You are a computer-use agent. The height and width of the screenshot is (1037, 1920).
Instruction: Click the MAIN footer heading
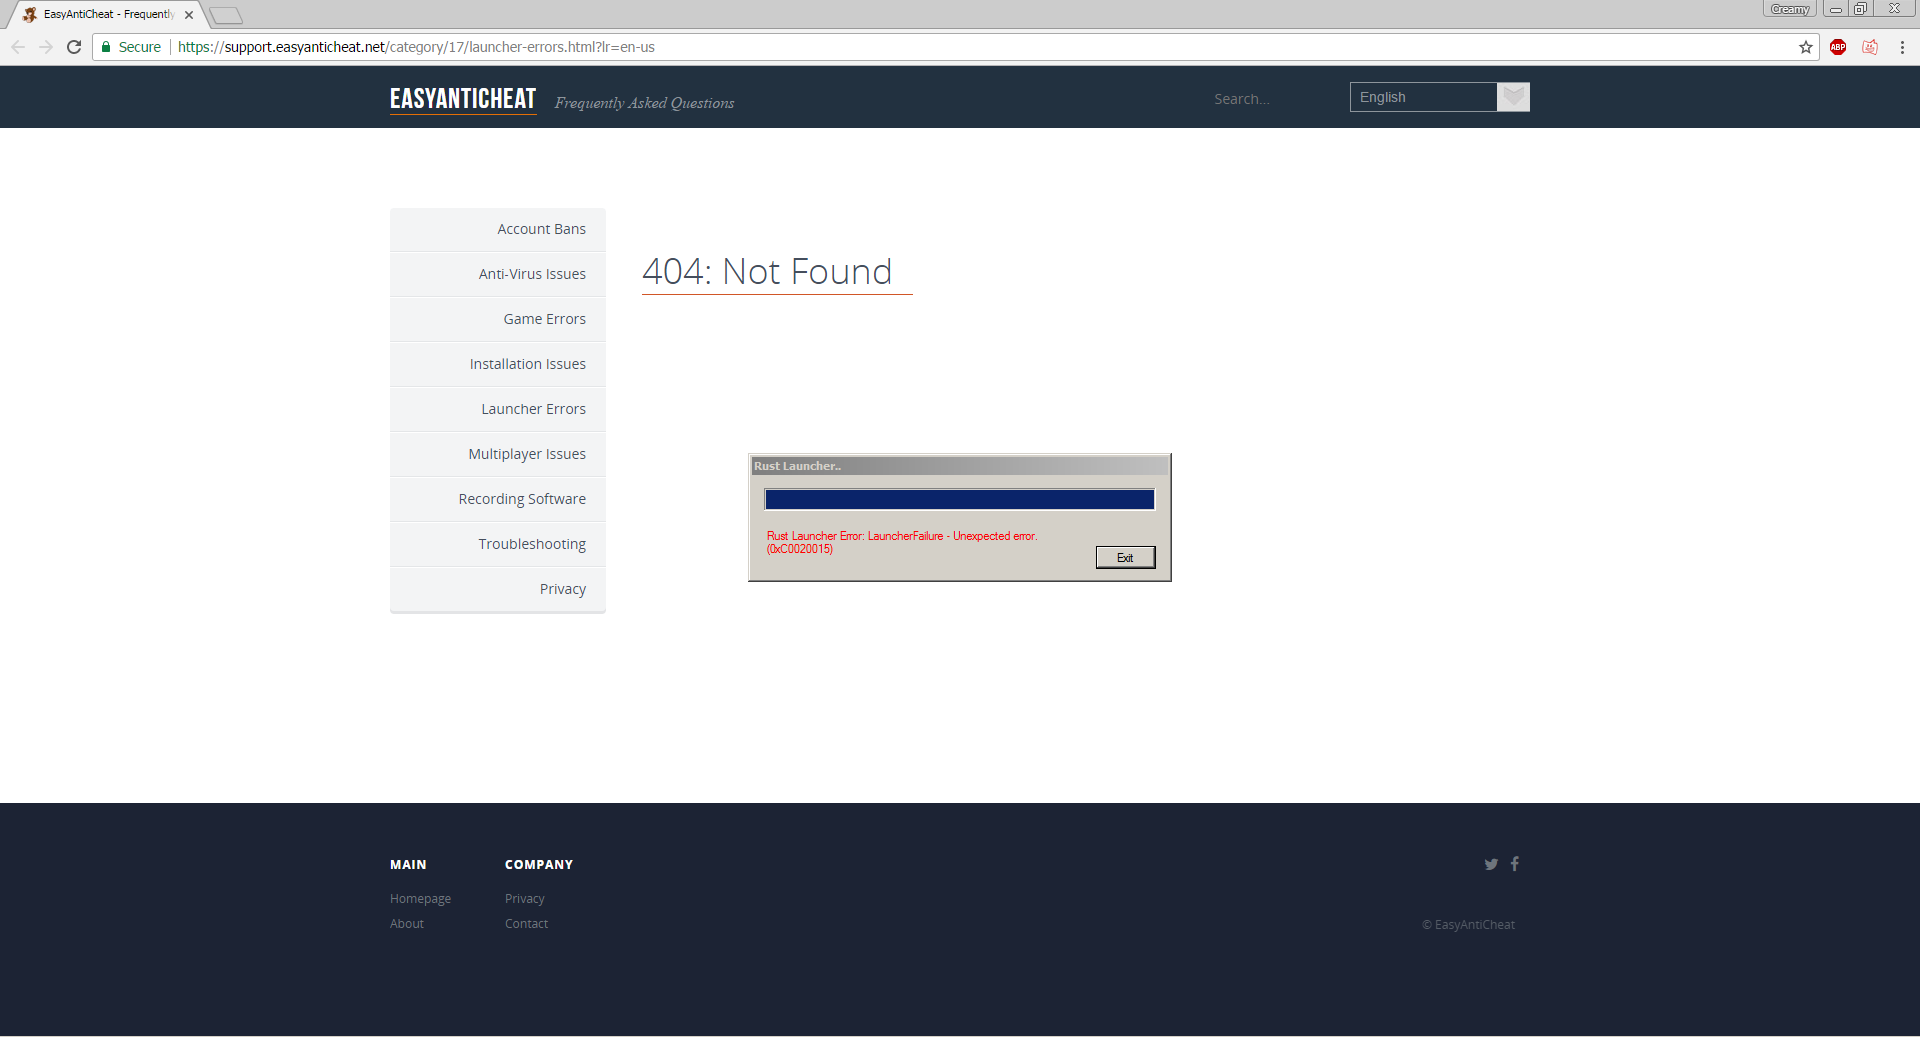point(408,865)
